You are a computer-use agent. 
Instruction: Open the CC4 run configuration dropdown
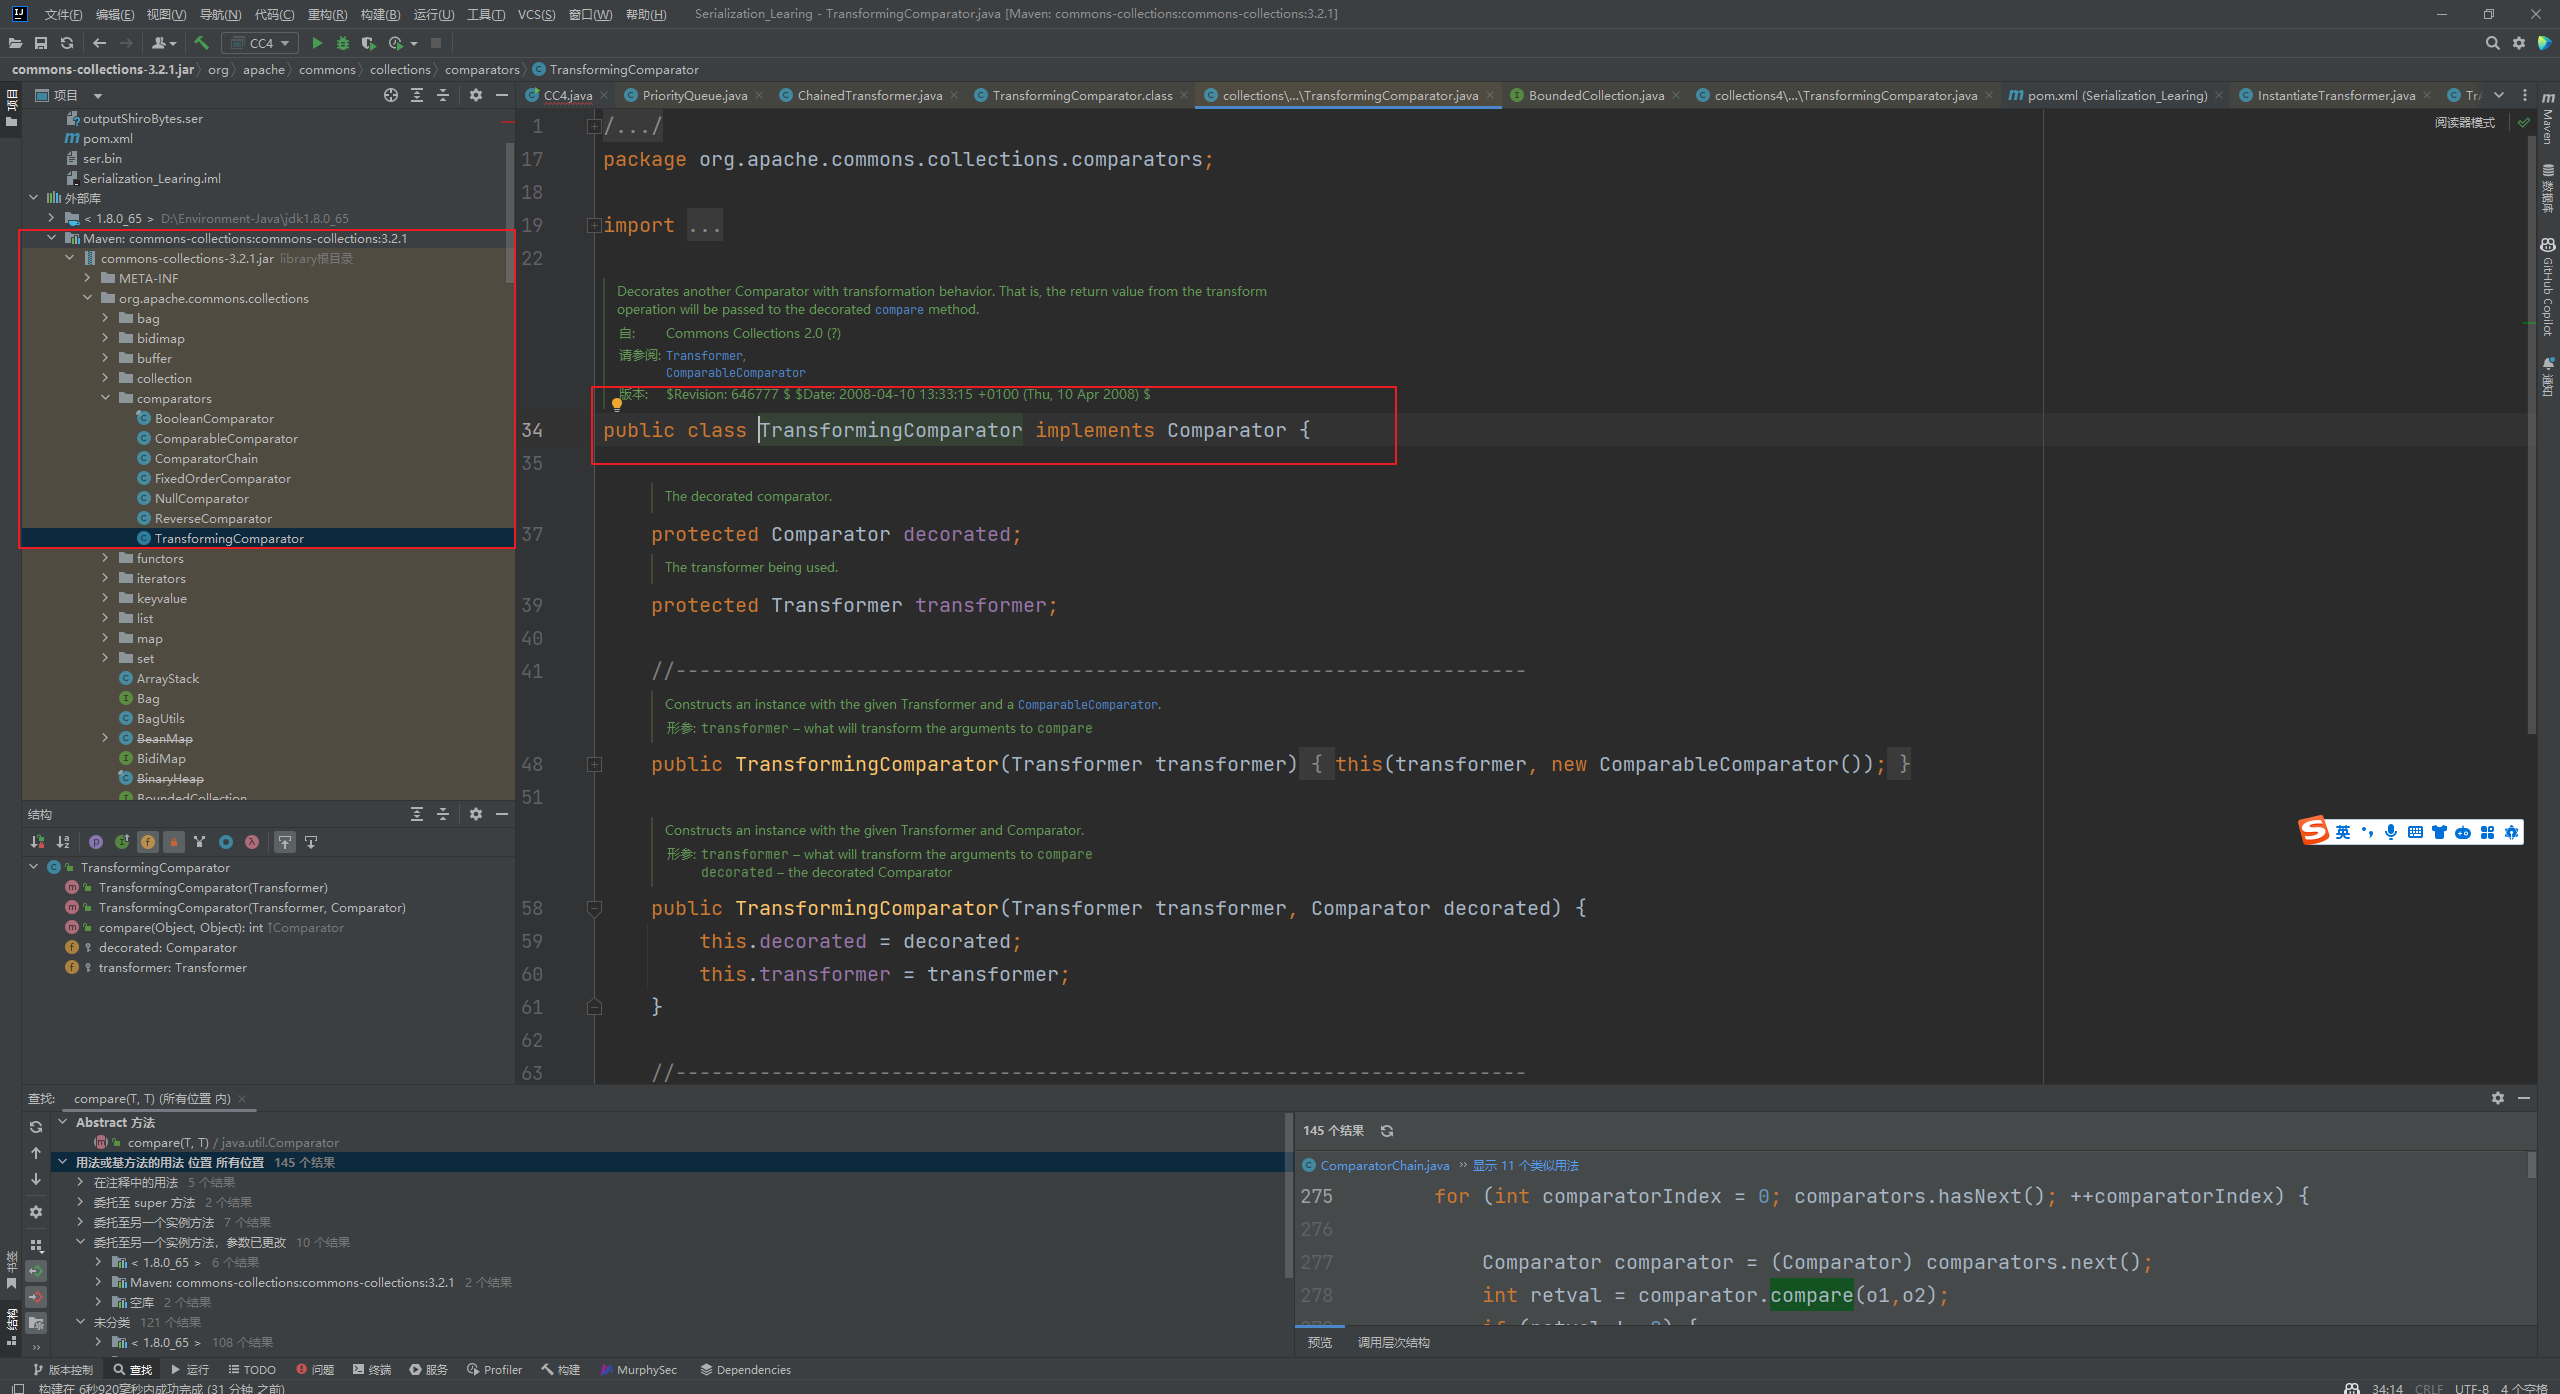click(260, 43)
